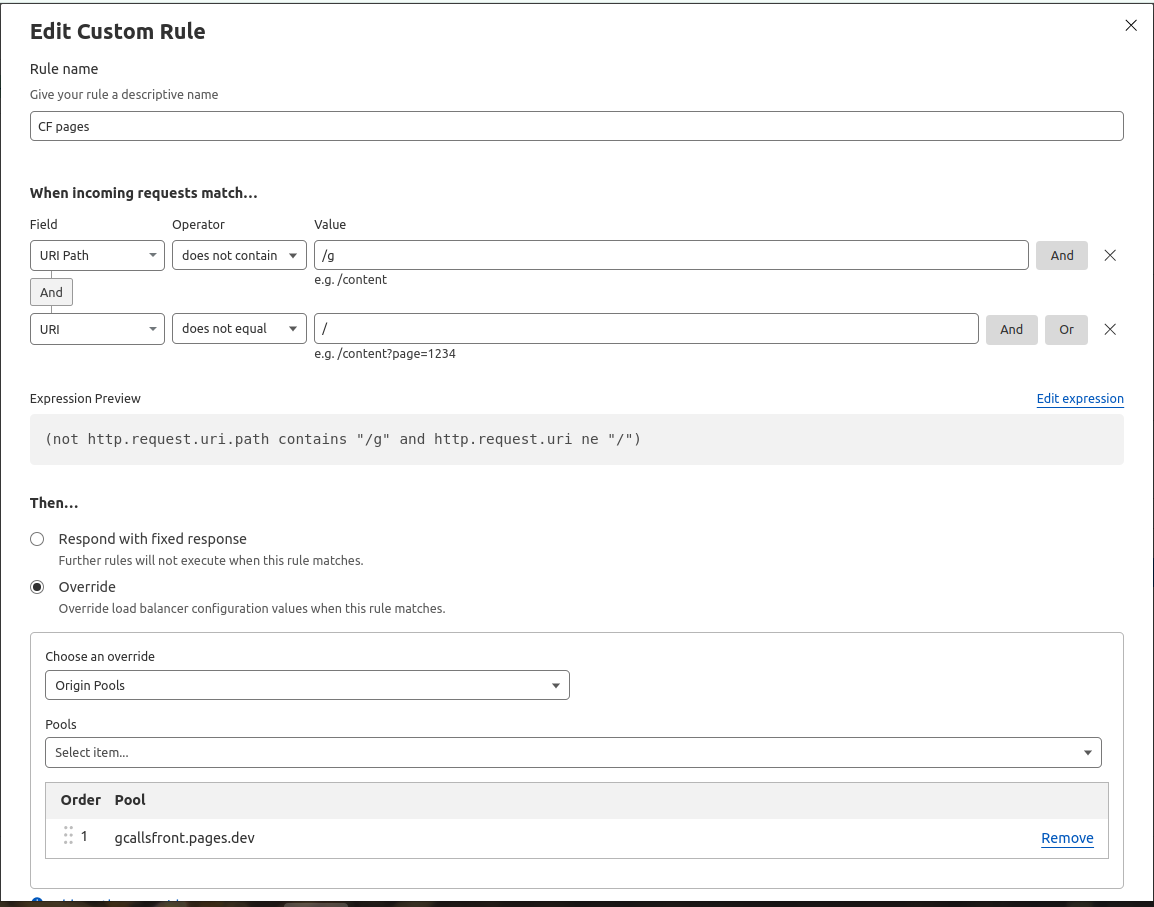Close the Edit Custom Rule dialog
Viewport: 1154px width, 907px height.
(1131, 26)
